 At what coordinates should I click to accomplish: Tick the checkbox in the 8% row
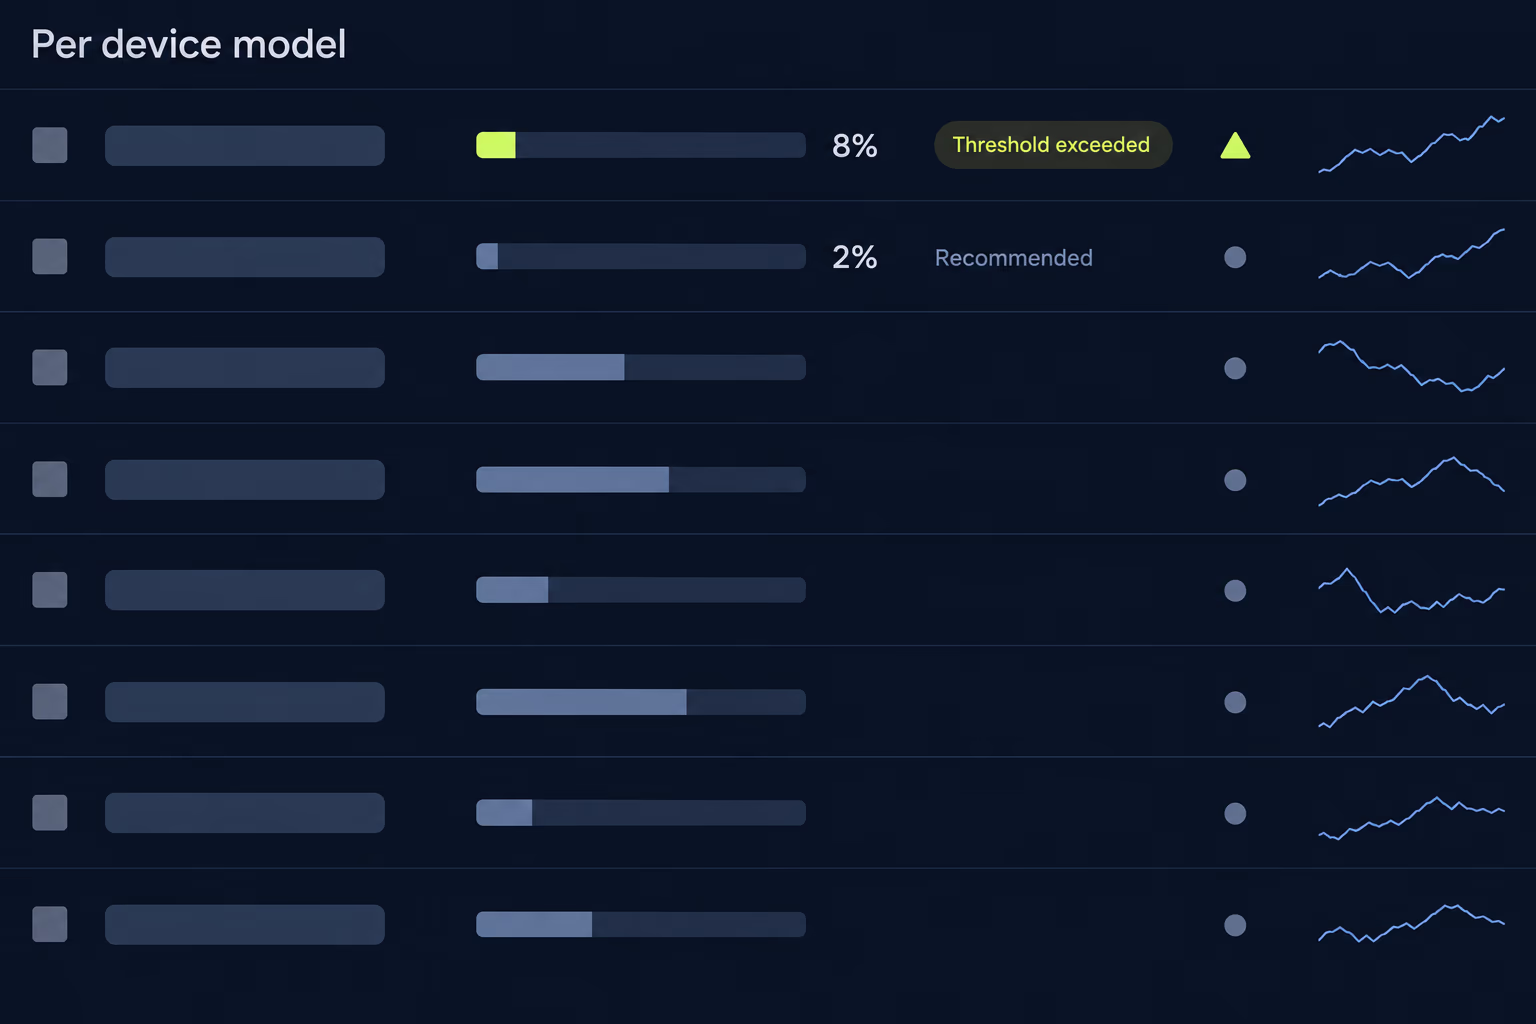(x=50, y=145)
